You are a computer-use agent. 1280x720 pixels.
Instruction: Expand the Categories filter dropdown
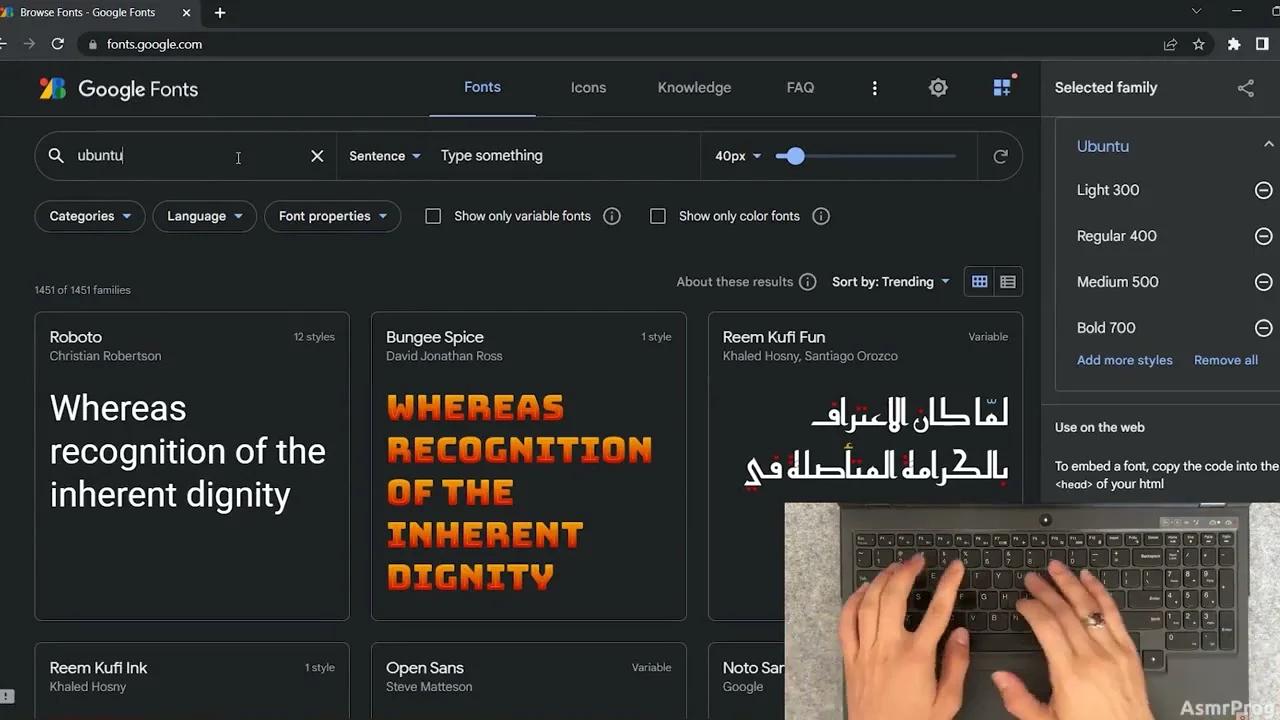click(90, 216)
